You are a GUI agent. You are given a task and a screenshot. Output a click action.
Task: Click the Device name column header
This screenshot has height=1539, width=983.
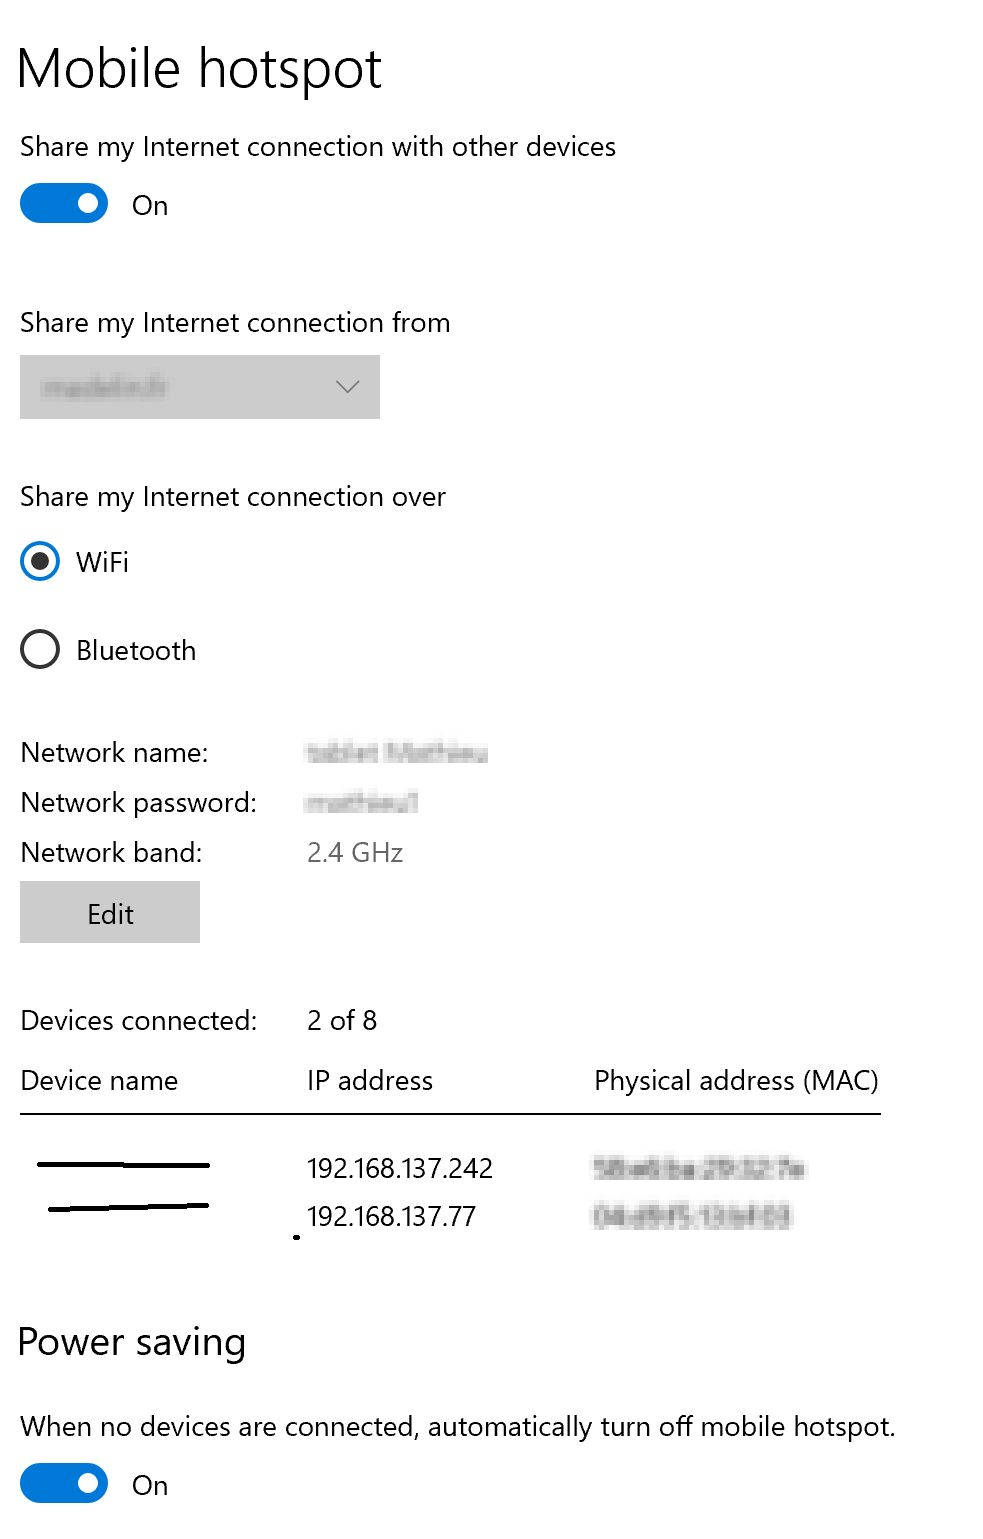[x=99, y=1080]
